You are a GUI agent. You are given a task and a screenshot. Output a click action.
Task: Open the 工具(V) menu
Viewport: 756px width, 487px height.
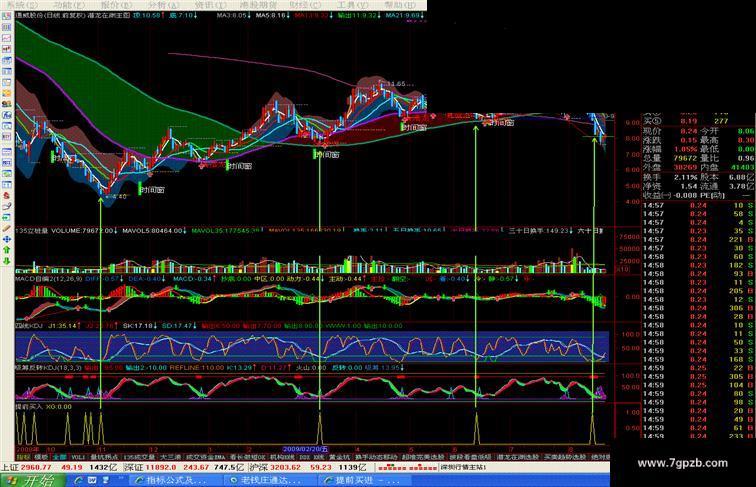(x=354, y=5)
